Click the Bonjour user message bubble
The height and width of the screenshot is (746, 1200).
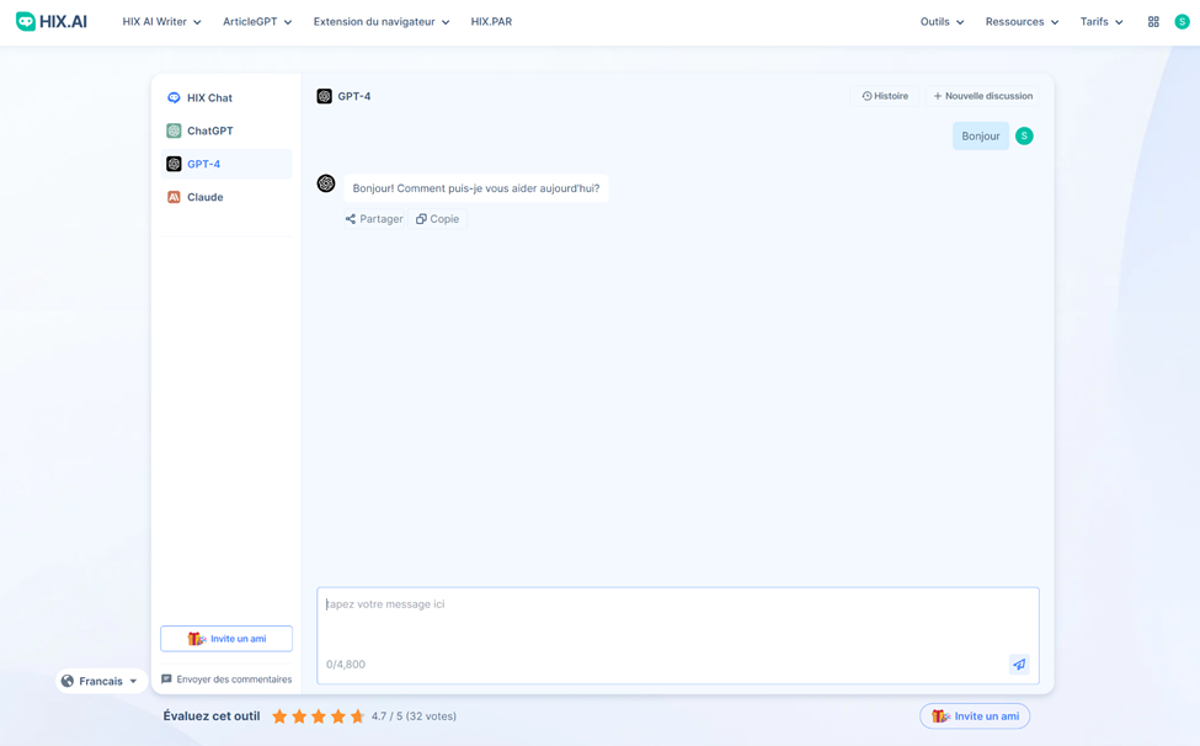[981, 136]
